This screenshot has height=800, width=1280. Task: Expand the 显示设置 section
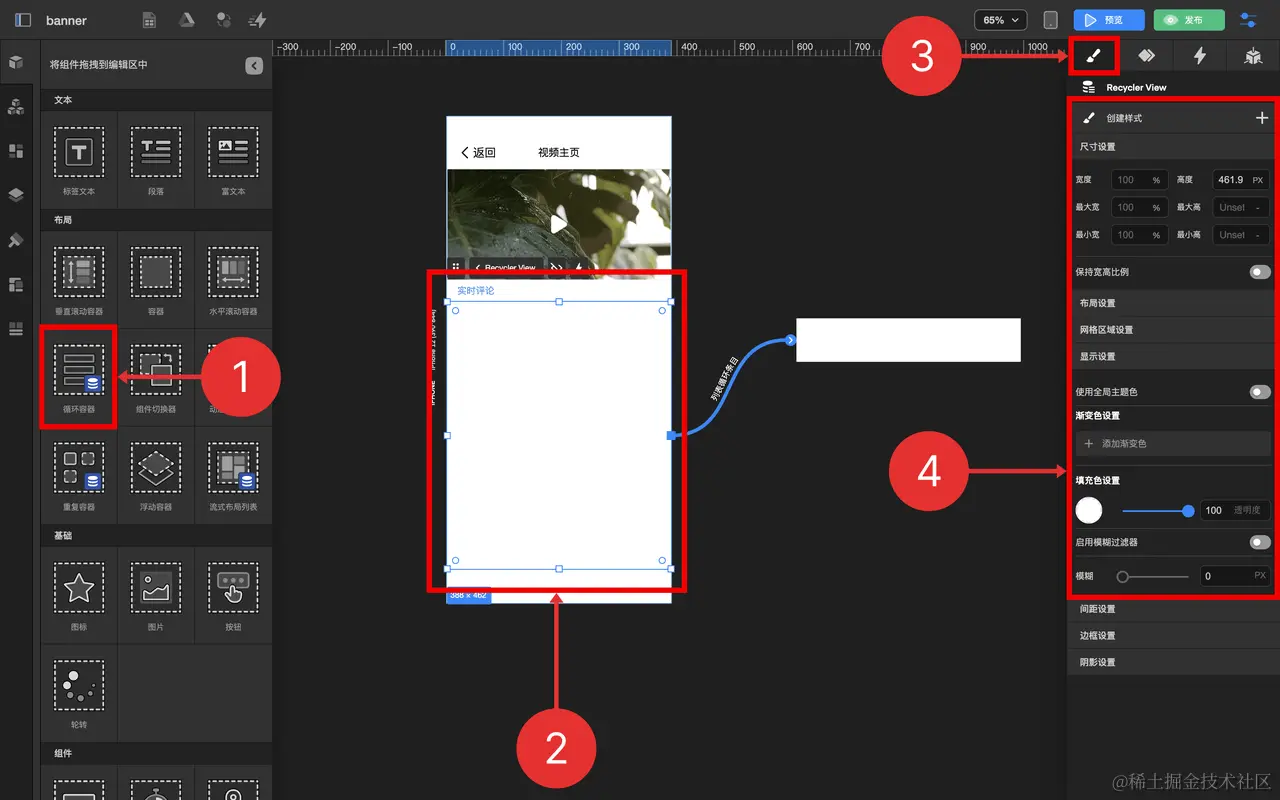pyautogui.click(x=1171, y=357)
